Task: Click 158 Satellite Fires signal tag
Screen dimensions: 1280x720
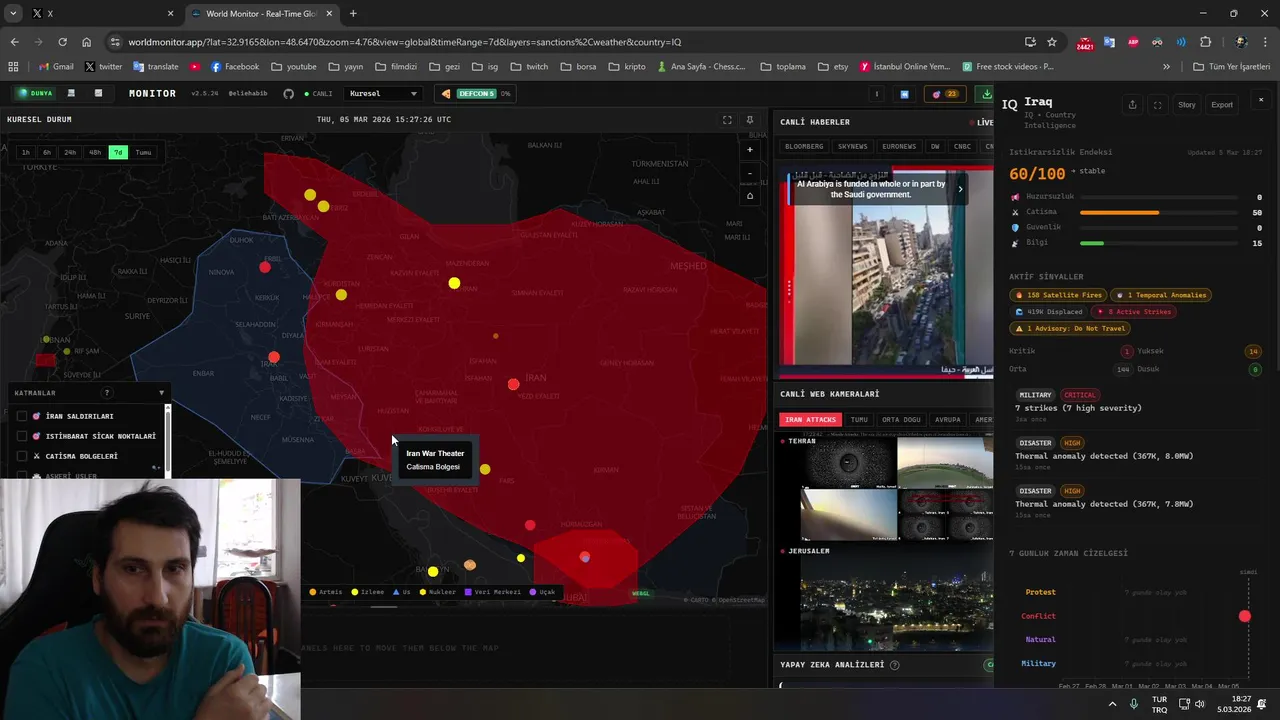Action: [1059, 295]
